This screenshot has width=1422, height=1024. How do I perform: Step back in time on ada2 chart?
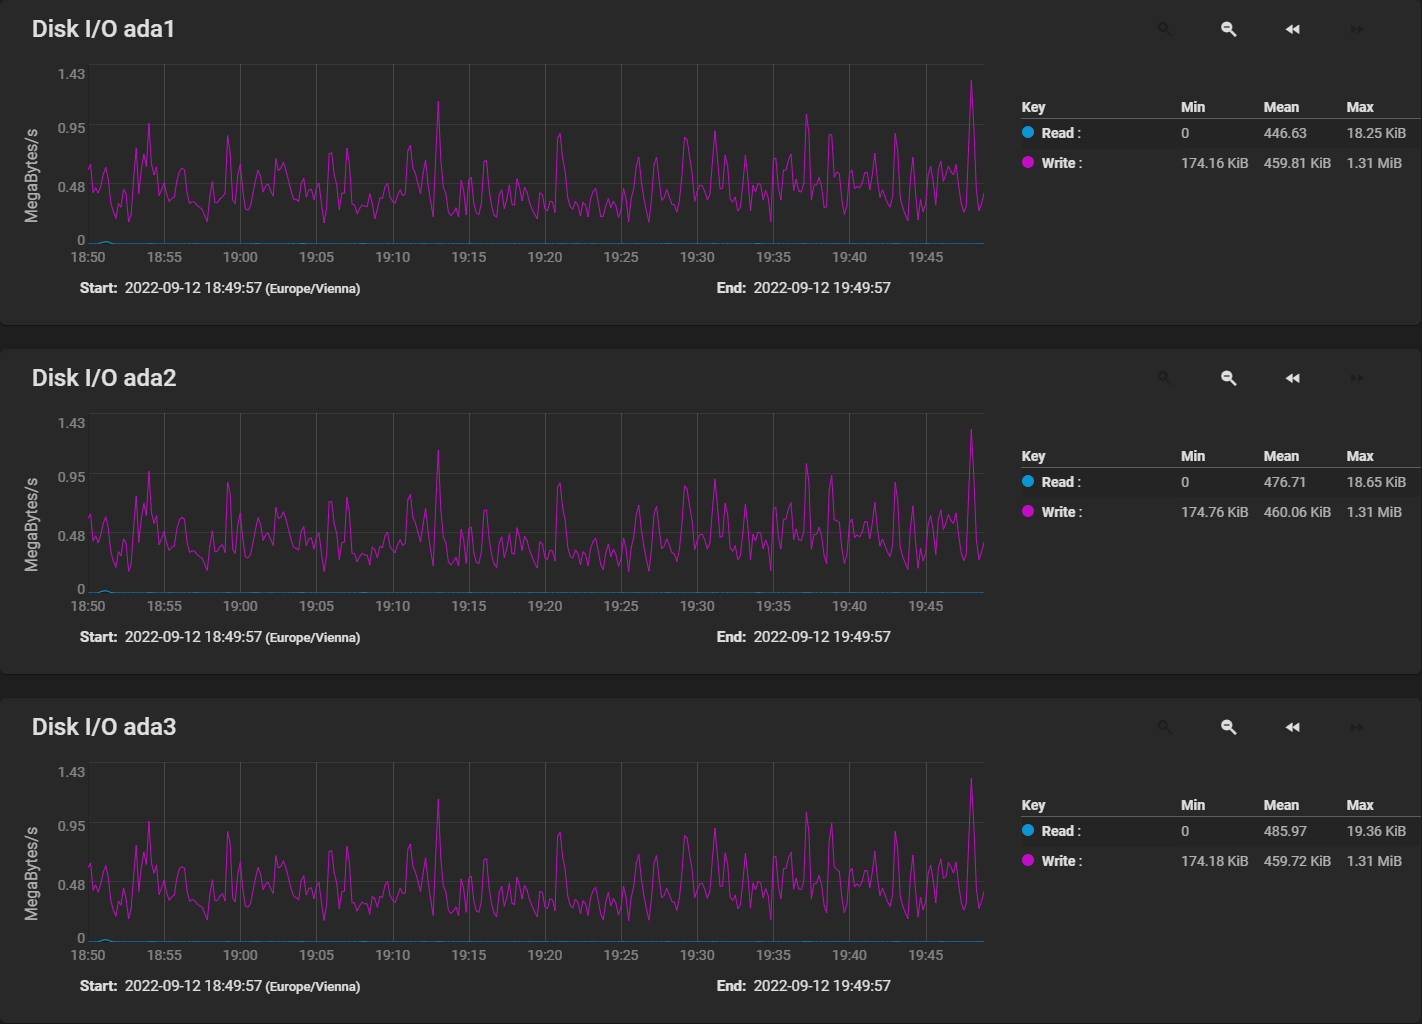[x=1293, y=378]
